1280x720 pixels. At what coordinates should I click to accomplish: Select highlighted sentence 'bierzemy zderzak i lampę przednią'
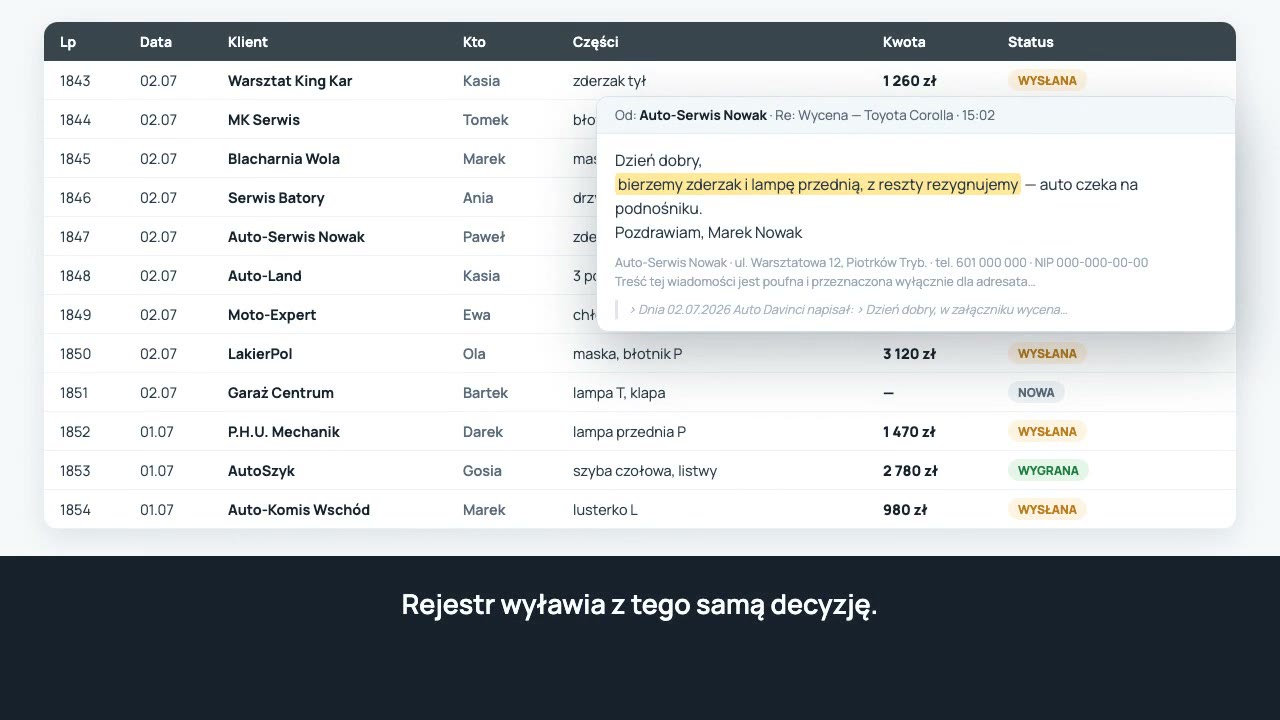click(739, 184)
